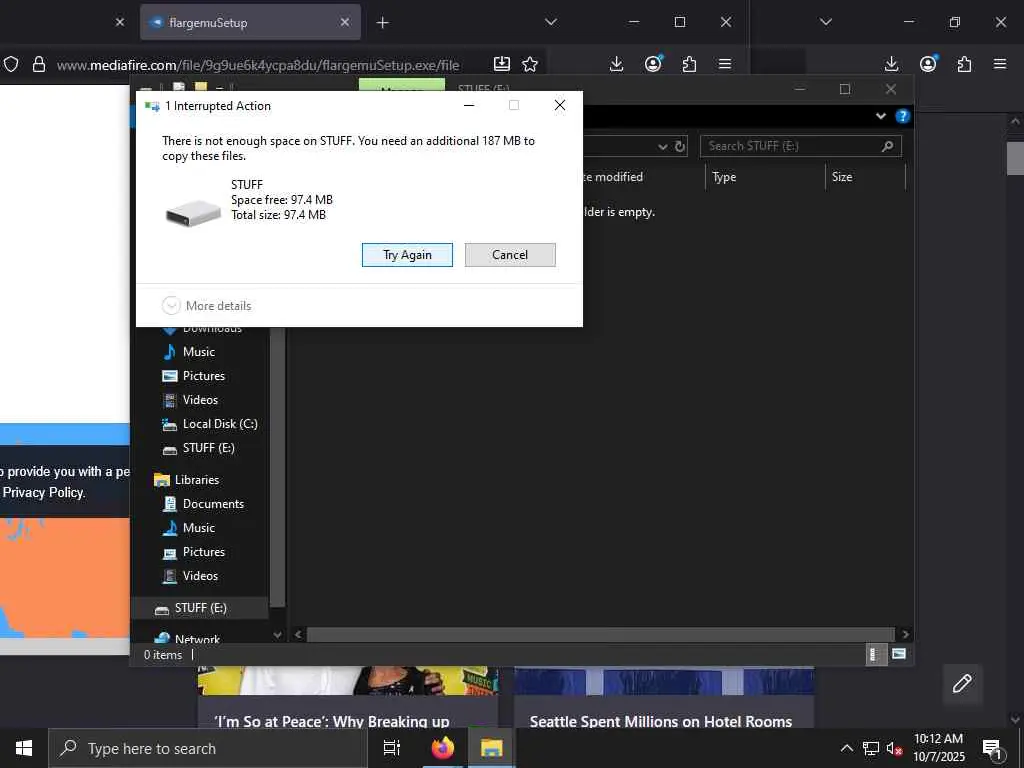This screenshot has width=1024, height=768.
Task: Sort by Date modified column
Action: (x=613, y=177)
